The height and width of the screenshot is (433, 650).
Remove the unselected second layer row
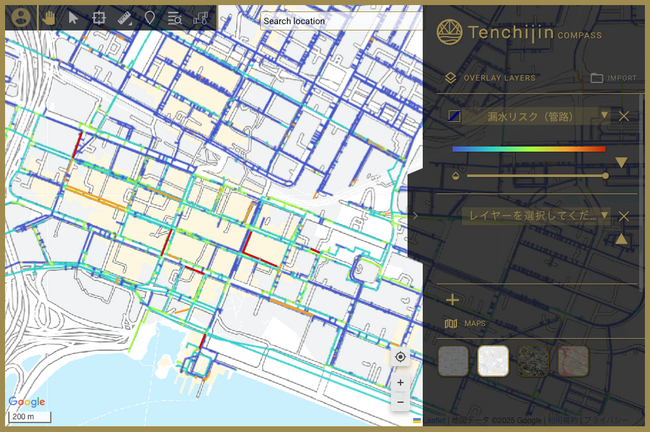click(624, 216)
